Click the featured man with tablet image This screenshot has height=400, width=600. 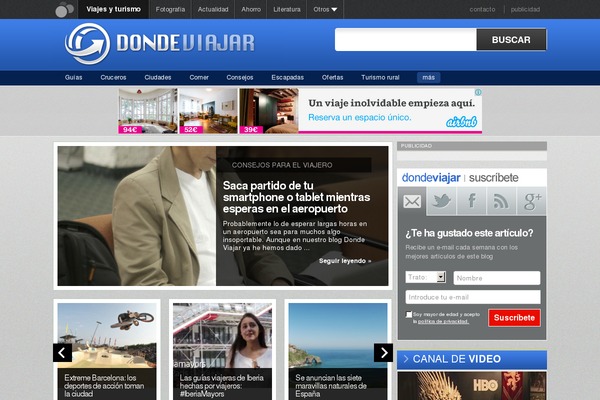point(137,216)
